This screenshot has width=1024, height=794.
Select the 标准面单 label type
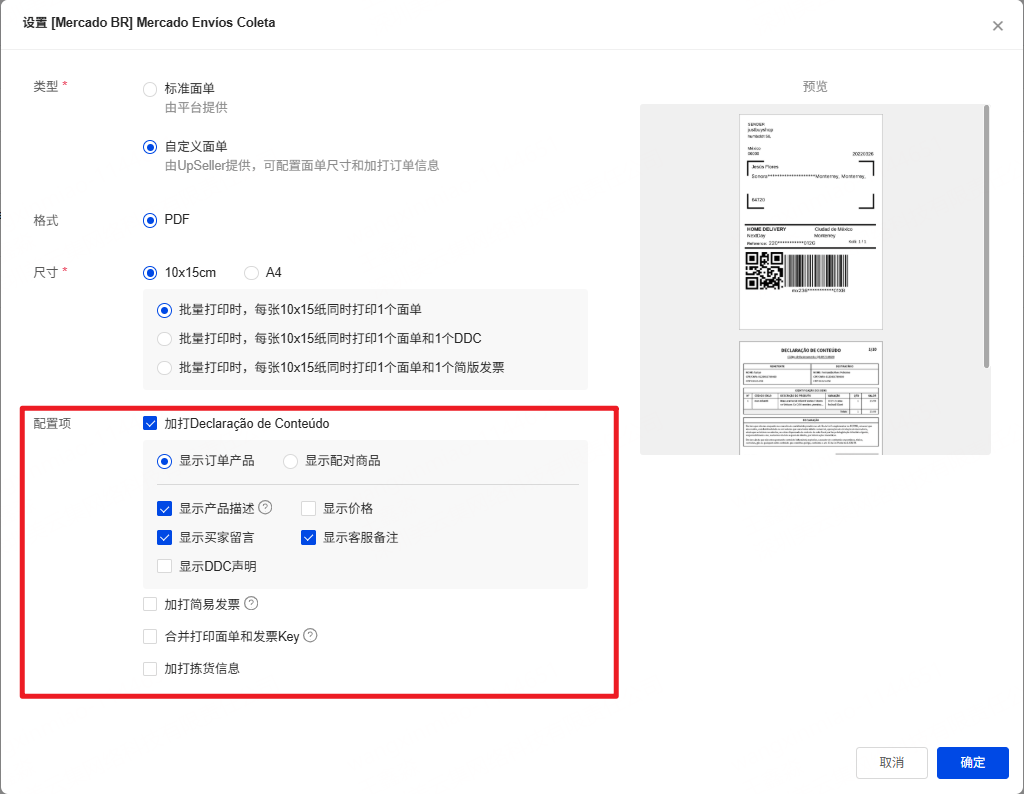click(x=150, y=89)
